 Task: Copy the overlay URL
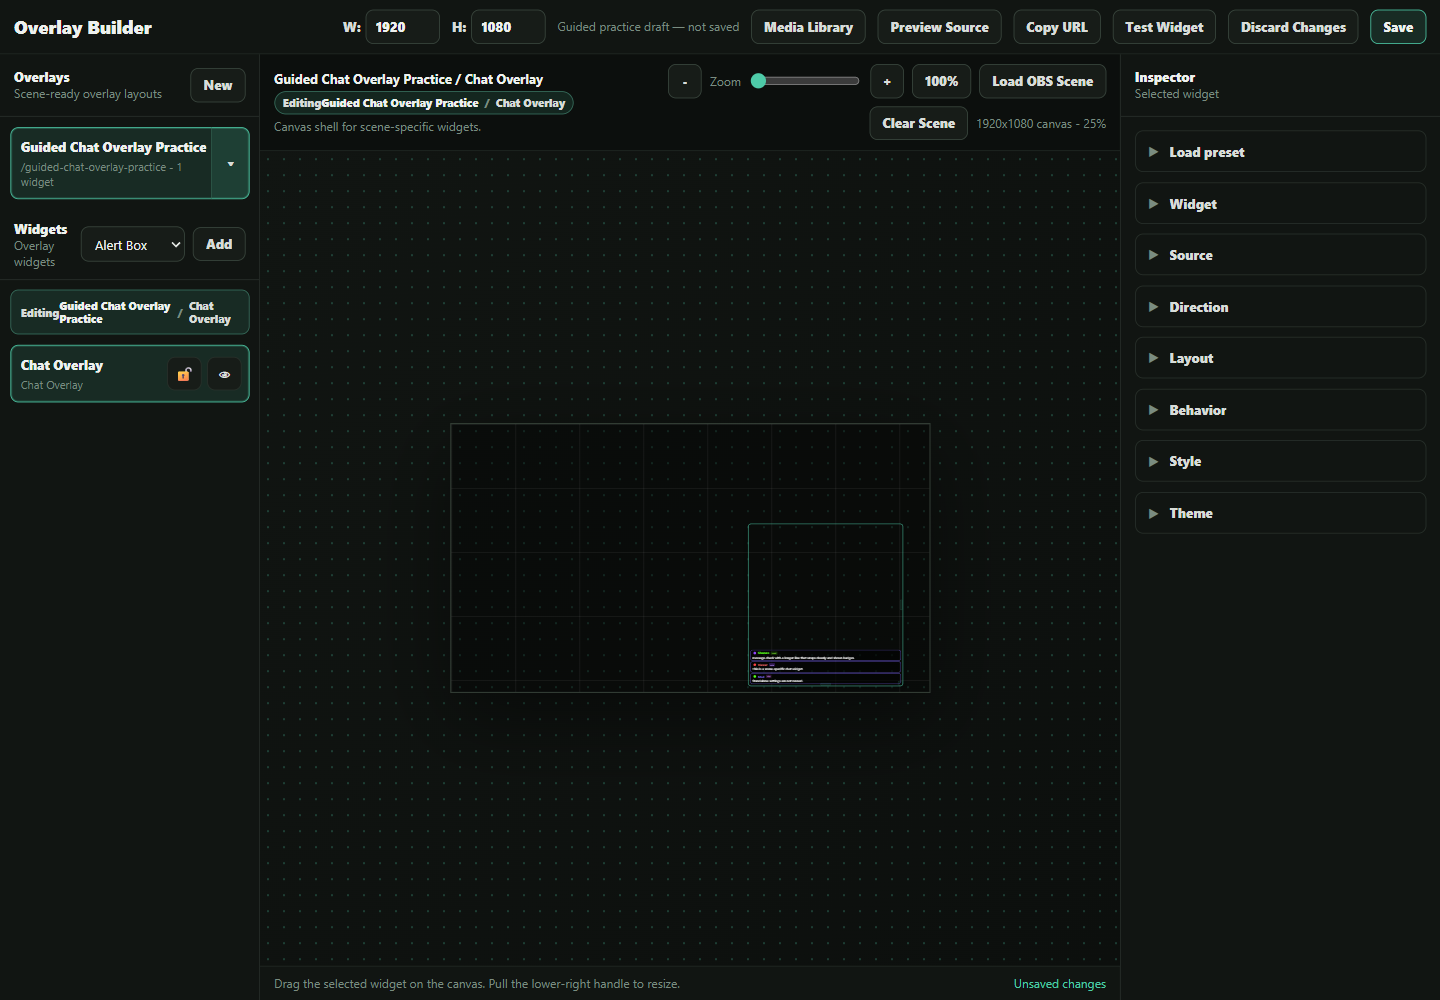coord(1057,27)
